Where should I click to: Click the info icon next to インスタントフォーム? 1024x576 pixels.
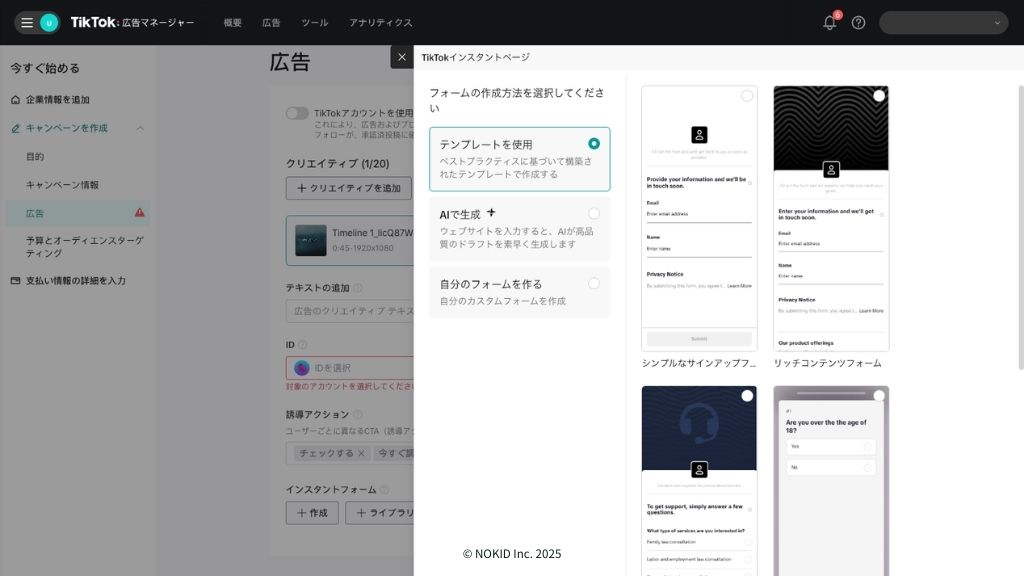click(x=385, y=490)
